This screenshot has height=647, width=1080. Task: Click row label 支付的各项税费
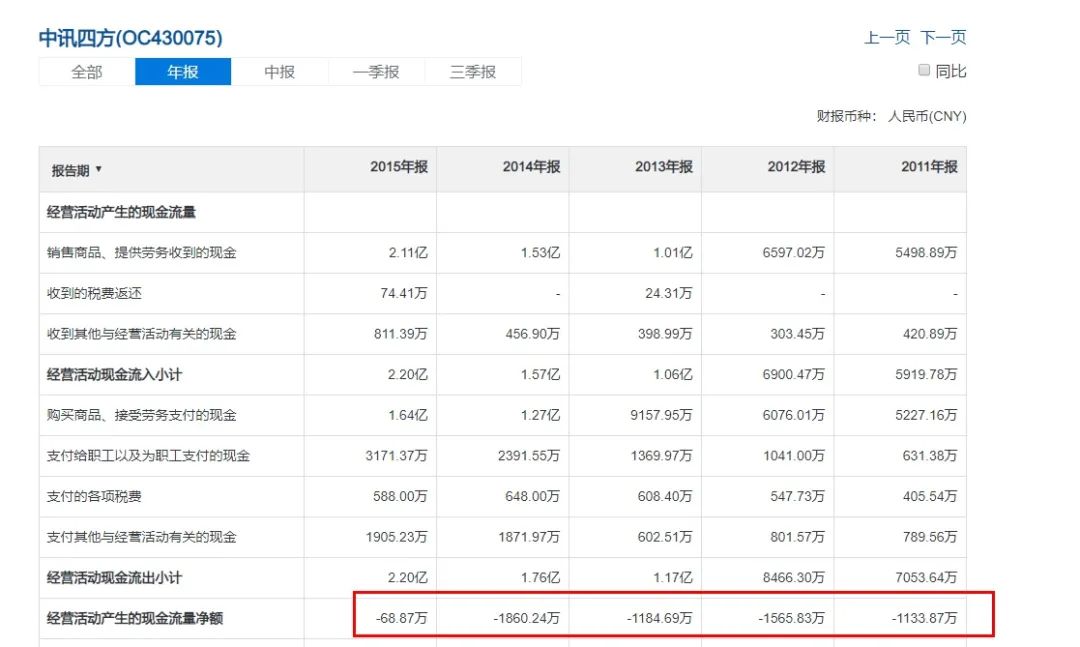[94, 497]
